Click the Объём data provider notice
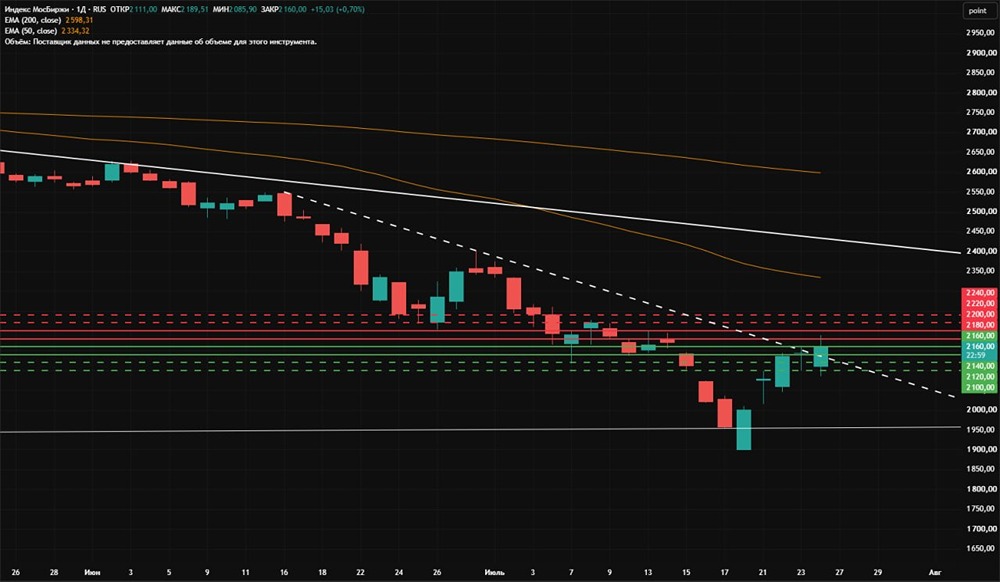 tap(161, 41)
